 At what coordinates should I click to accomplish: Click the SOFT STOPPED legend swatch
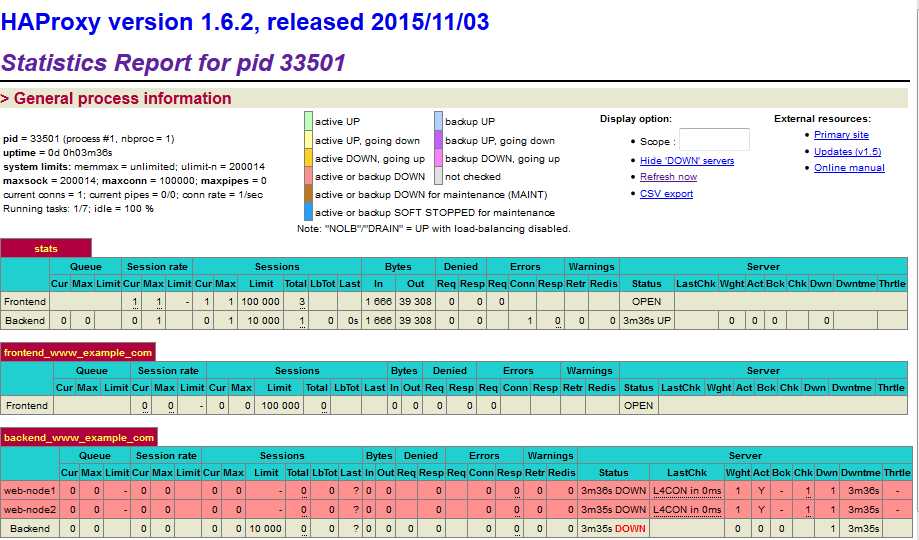[308, 212]
